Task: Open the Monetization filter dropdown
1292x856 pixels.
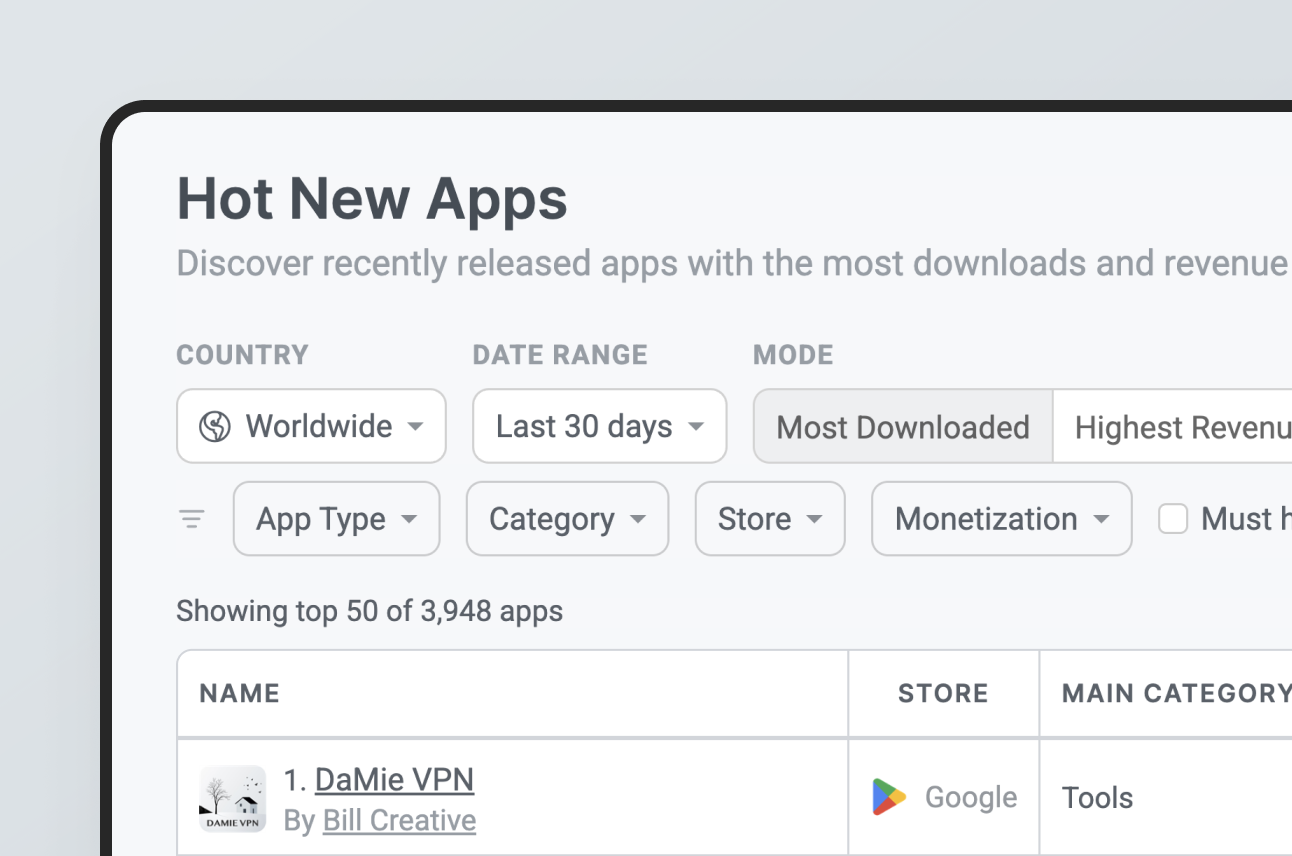Action: (x=1001, y=519)
